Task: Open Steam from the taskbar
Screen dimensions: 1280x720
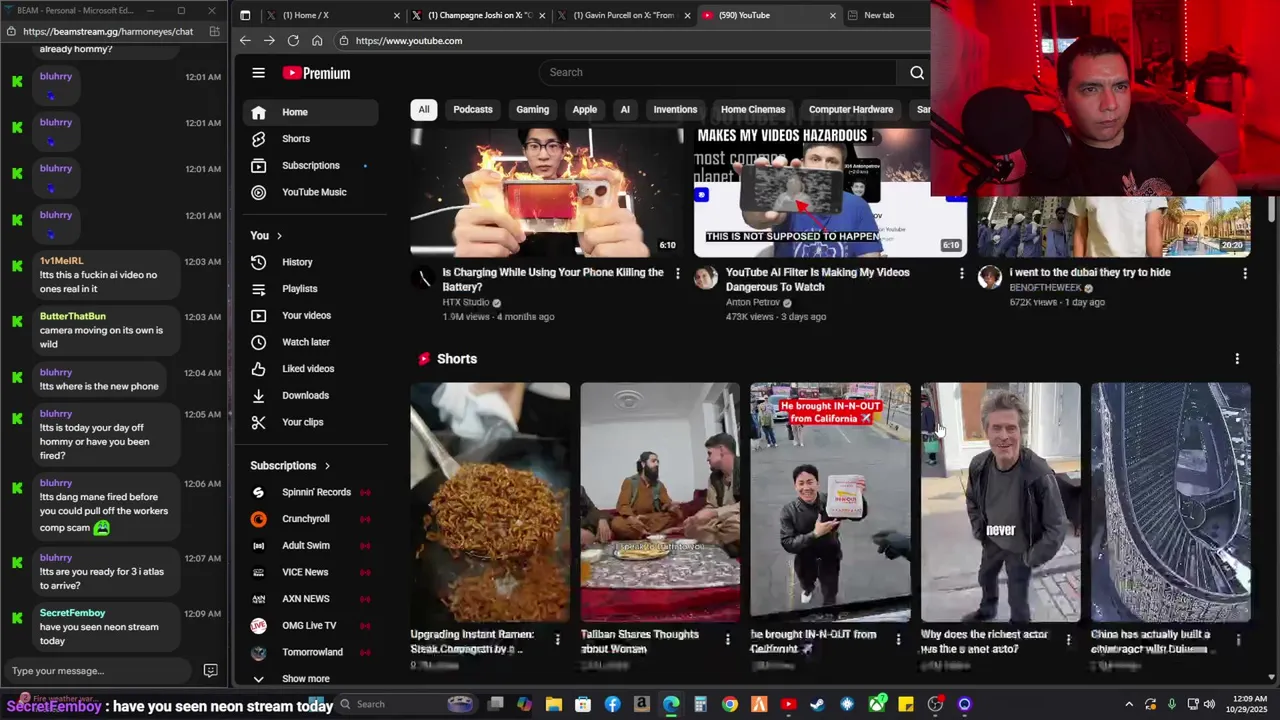Action: point(818,705)
